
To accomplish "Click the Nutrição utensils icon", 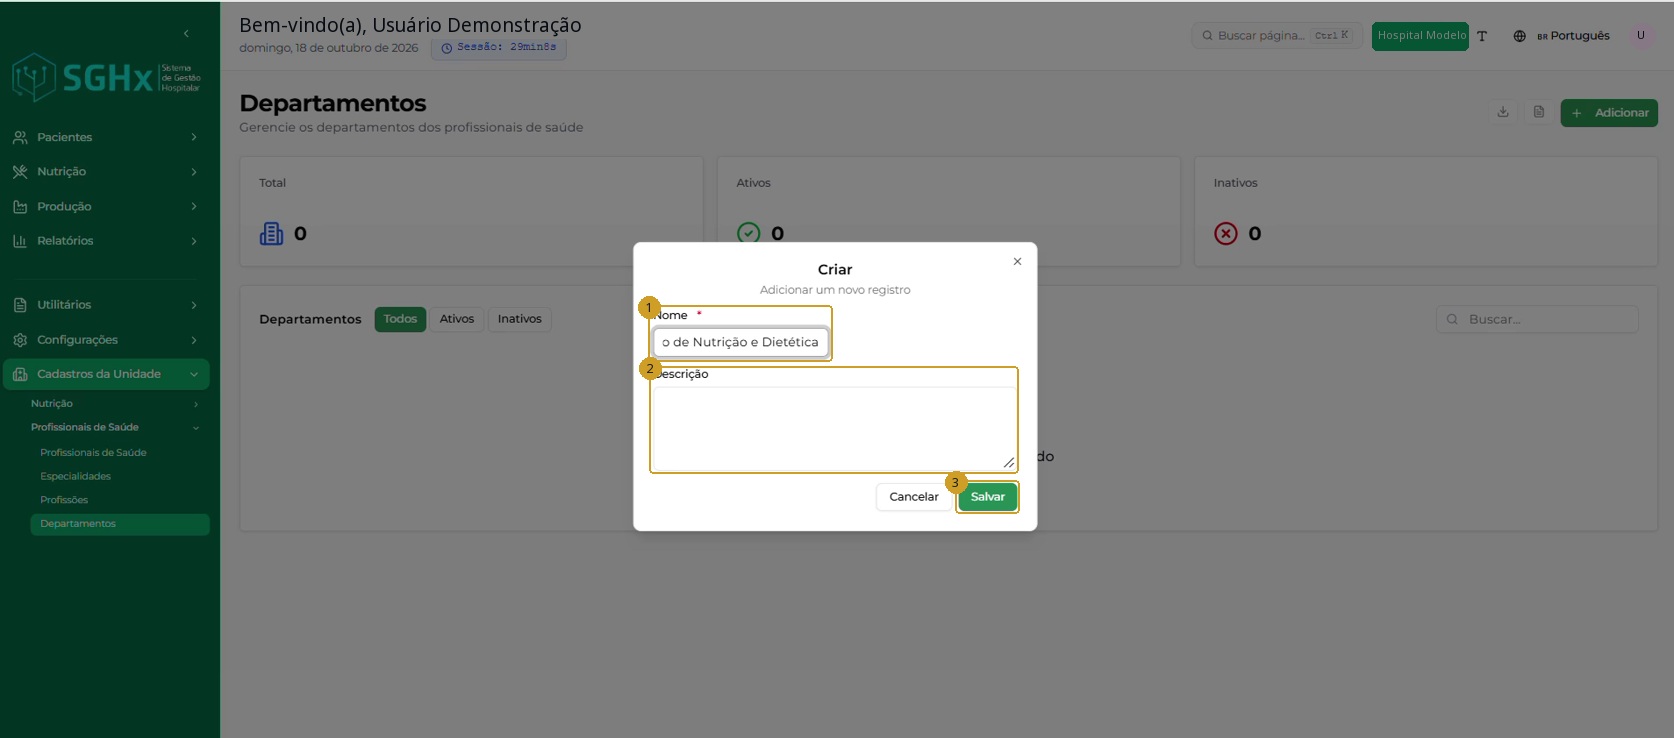I will pos(20,172).
